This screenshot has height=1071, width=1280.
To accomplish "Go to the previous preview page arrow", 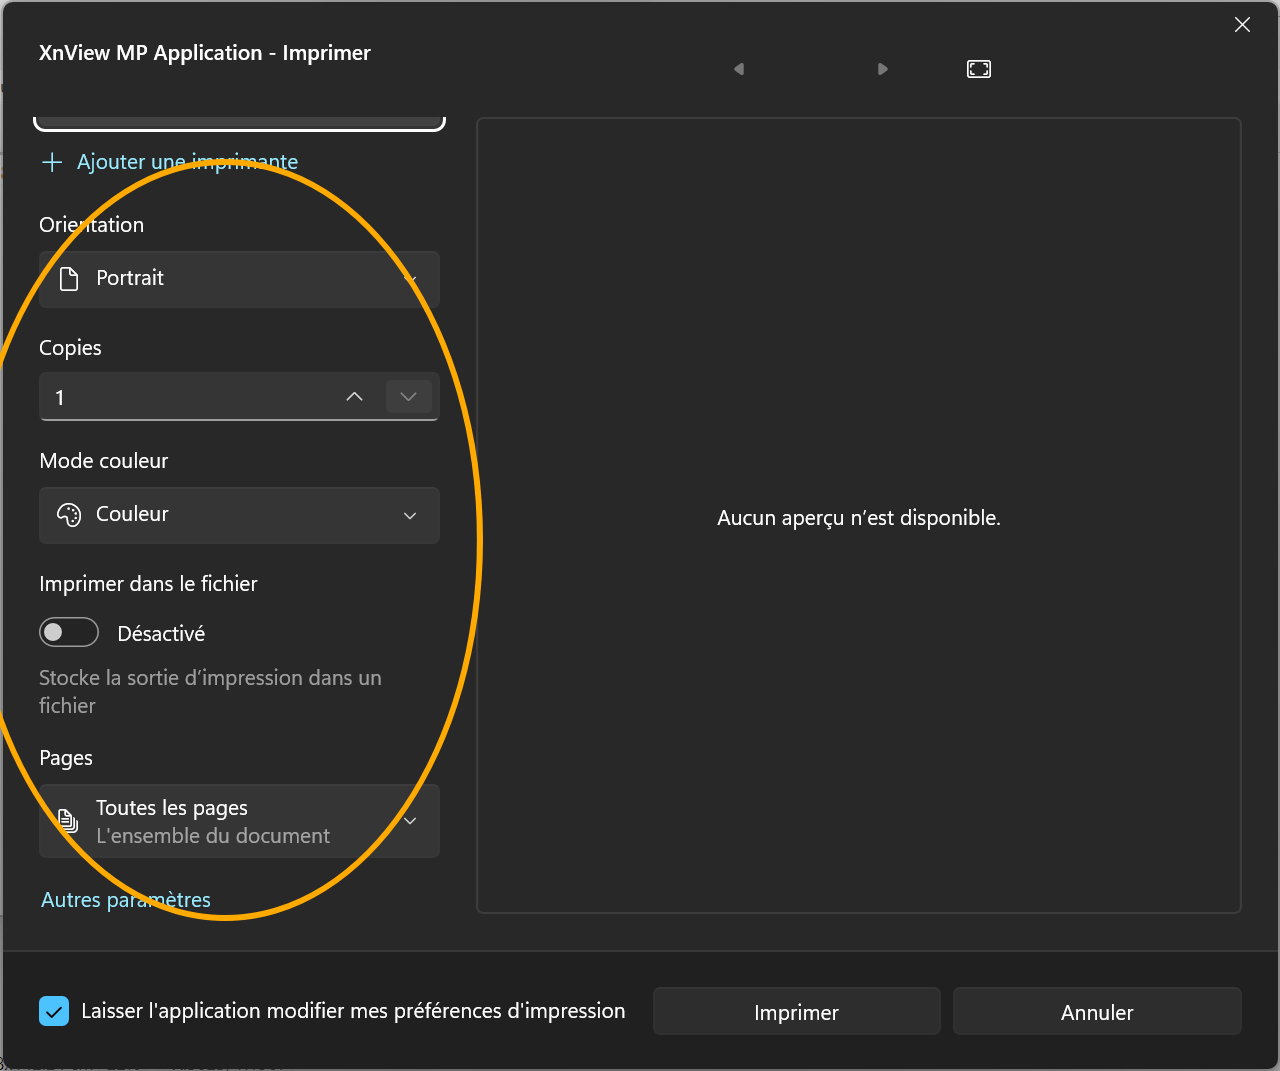I will (x=739, y=69).
